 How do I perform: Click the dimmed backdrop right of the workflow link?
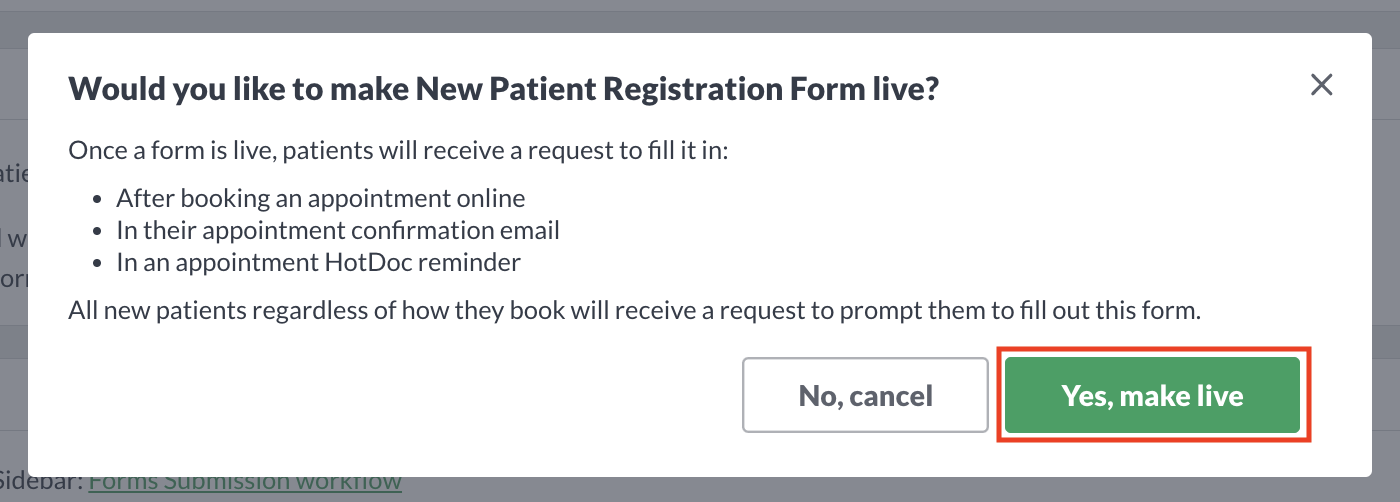click(900, 490)
